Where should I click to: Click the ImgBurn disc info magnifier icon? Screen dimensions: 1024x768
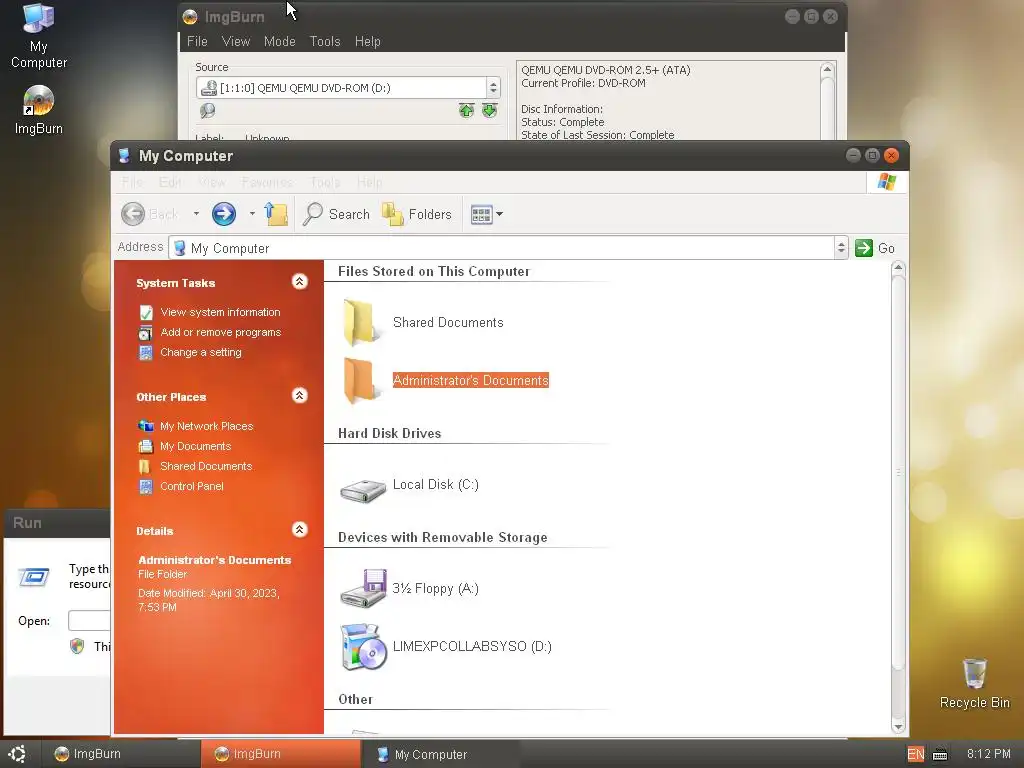(208, 110)
